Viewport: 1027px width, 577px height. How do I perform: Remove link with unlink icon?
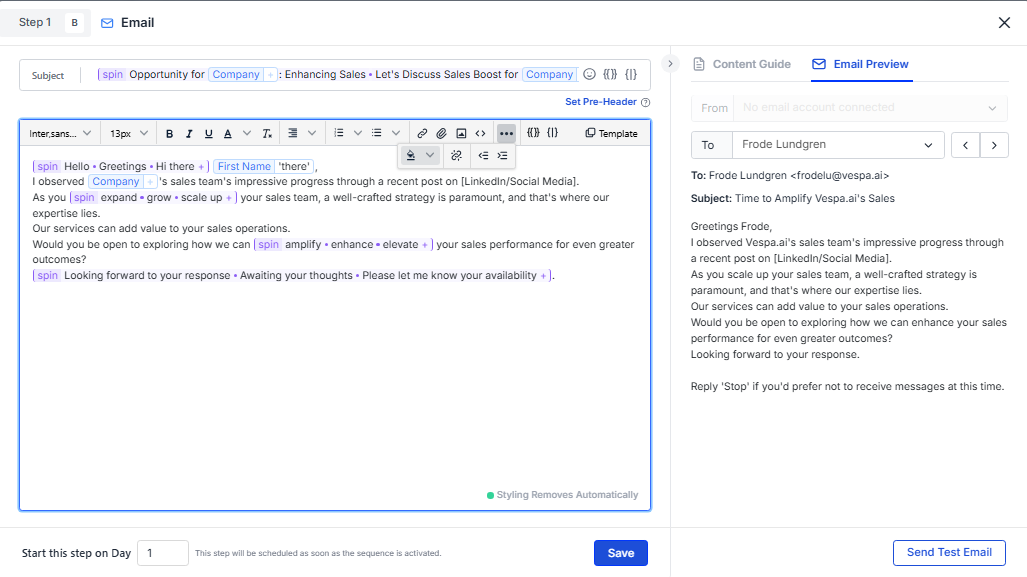click(x=457, y=156)
